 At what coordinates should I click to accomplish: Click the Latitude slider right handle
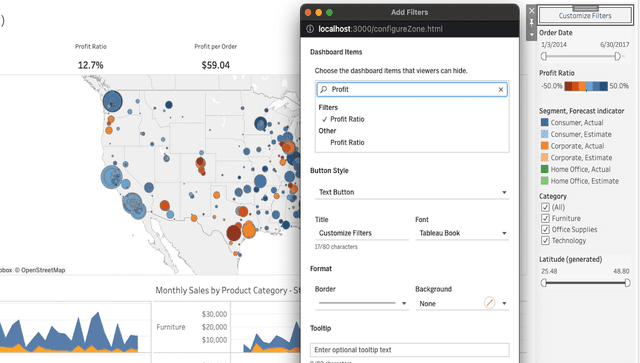[x=627, y=283]
